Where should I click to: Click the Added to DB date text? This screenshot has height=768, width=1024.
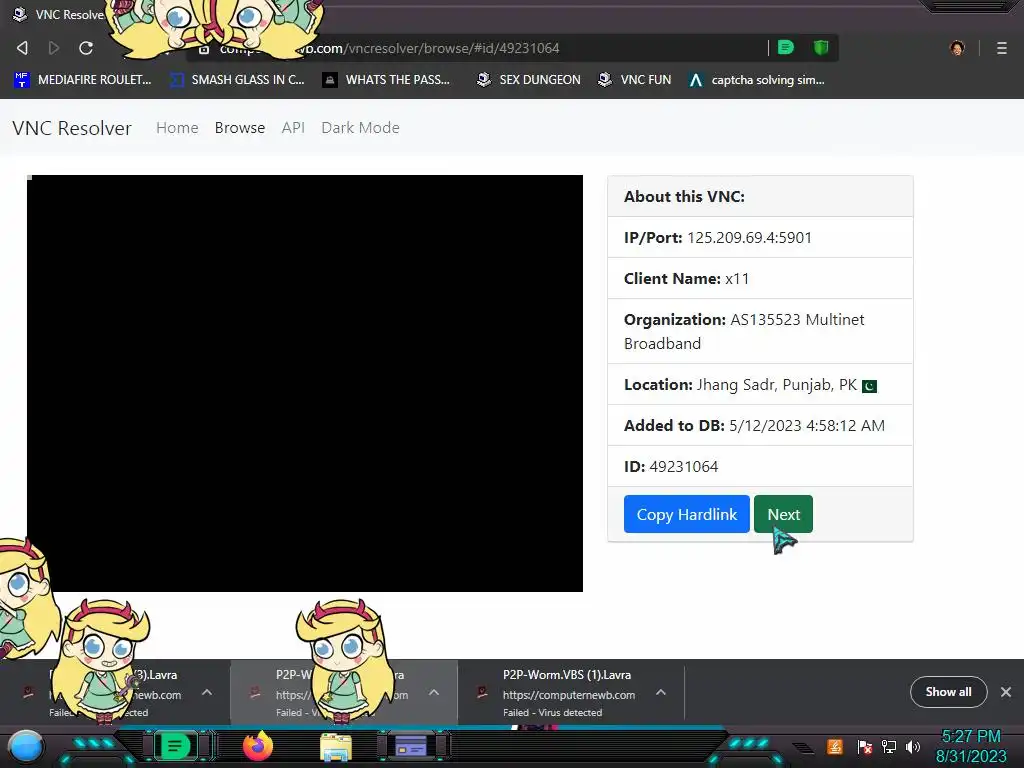coord(807,426)
